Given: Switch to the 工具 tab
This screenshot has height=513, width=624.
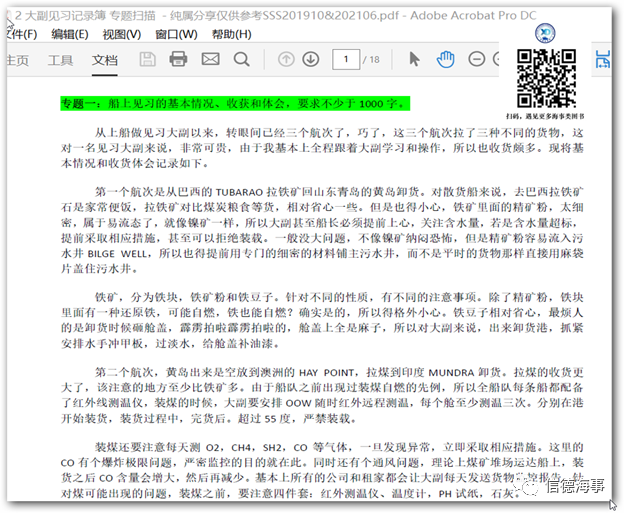Looking at the screenshot, I should pos(60,60).
